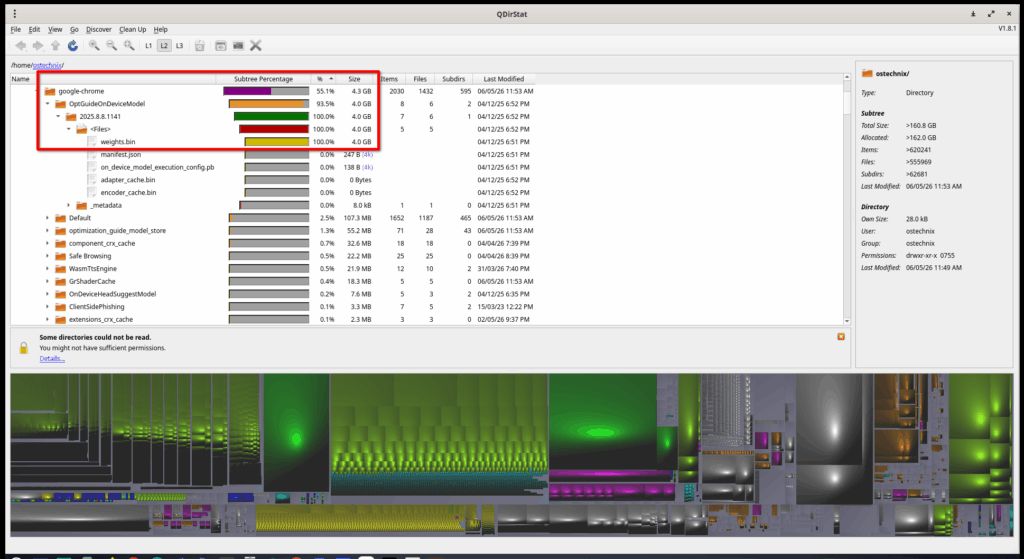Select the ClientSidePhishing folder icon
Image resolution: width=1024 pixels, height=559 pixels.
(x=60, y=307)
